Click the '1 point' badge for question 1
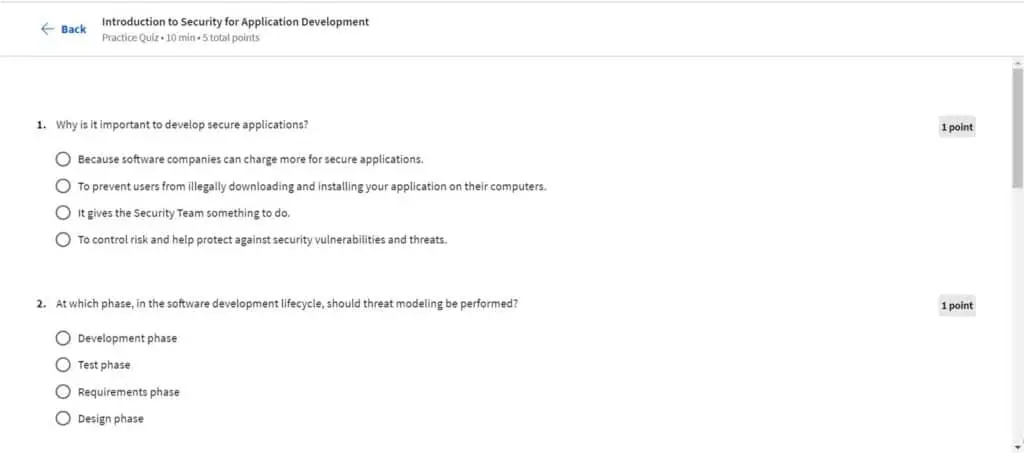 [x=957, y=127]
